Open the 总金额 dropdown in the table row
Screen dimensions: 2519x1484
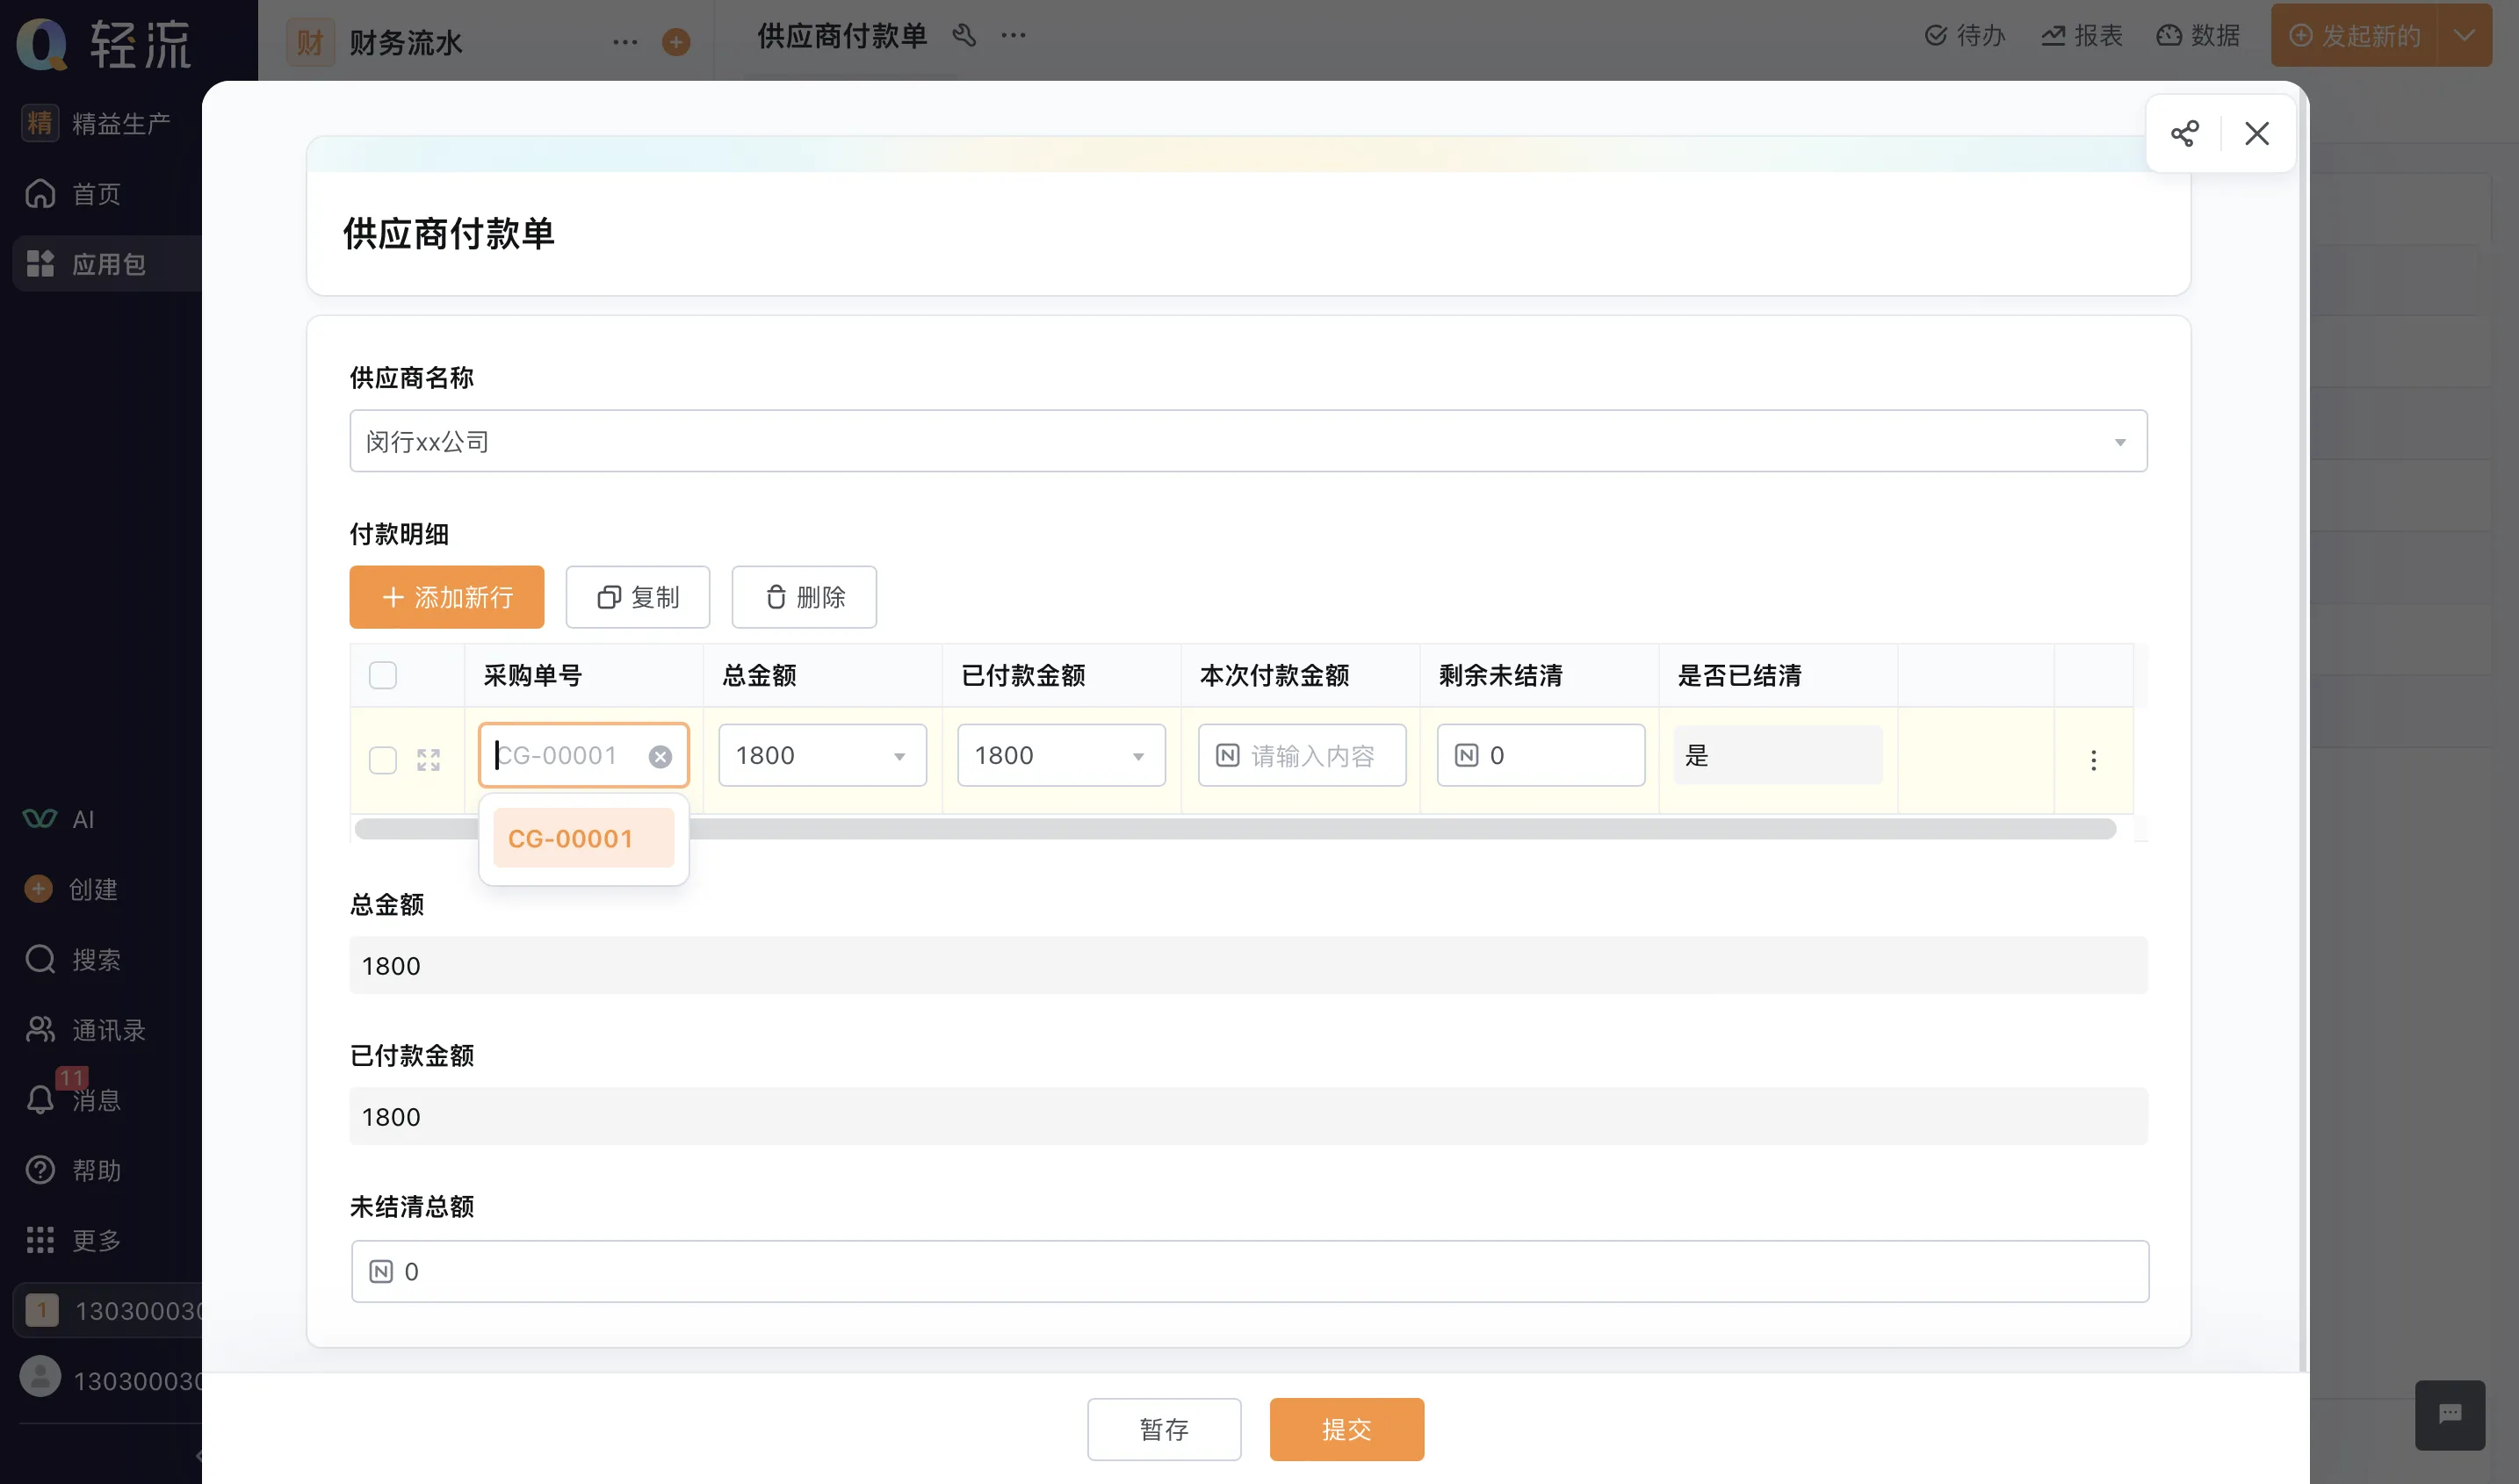point(898,756)
